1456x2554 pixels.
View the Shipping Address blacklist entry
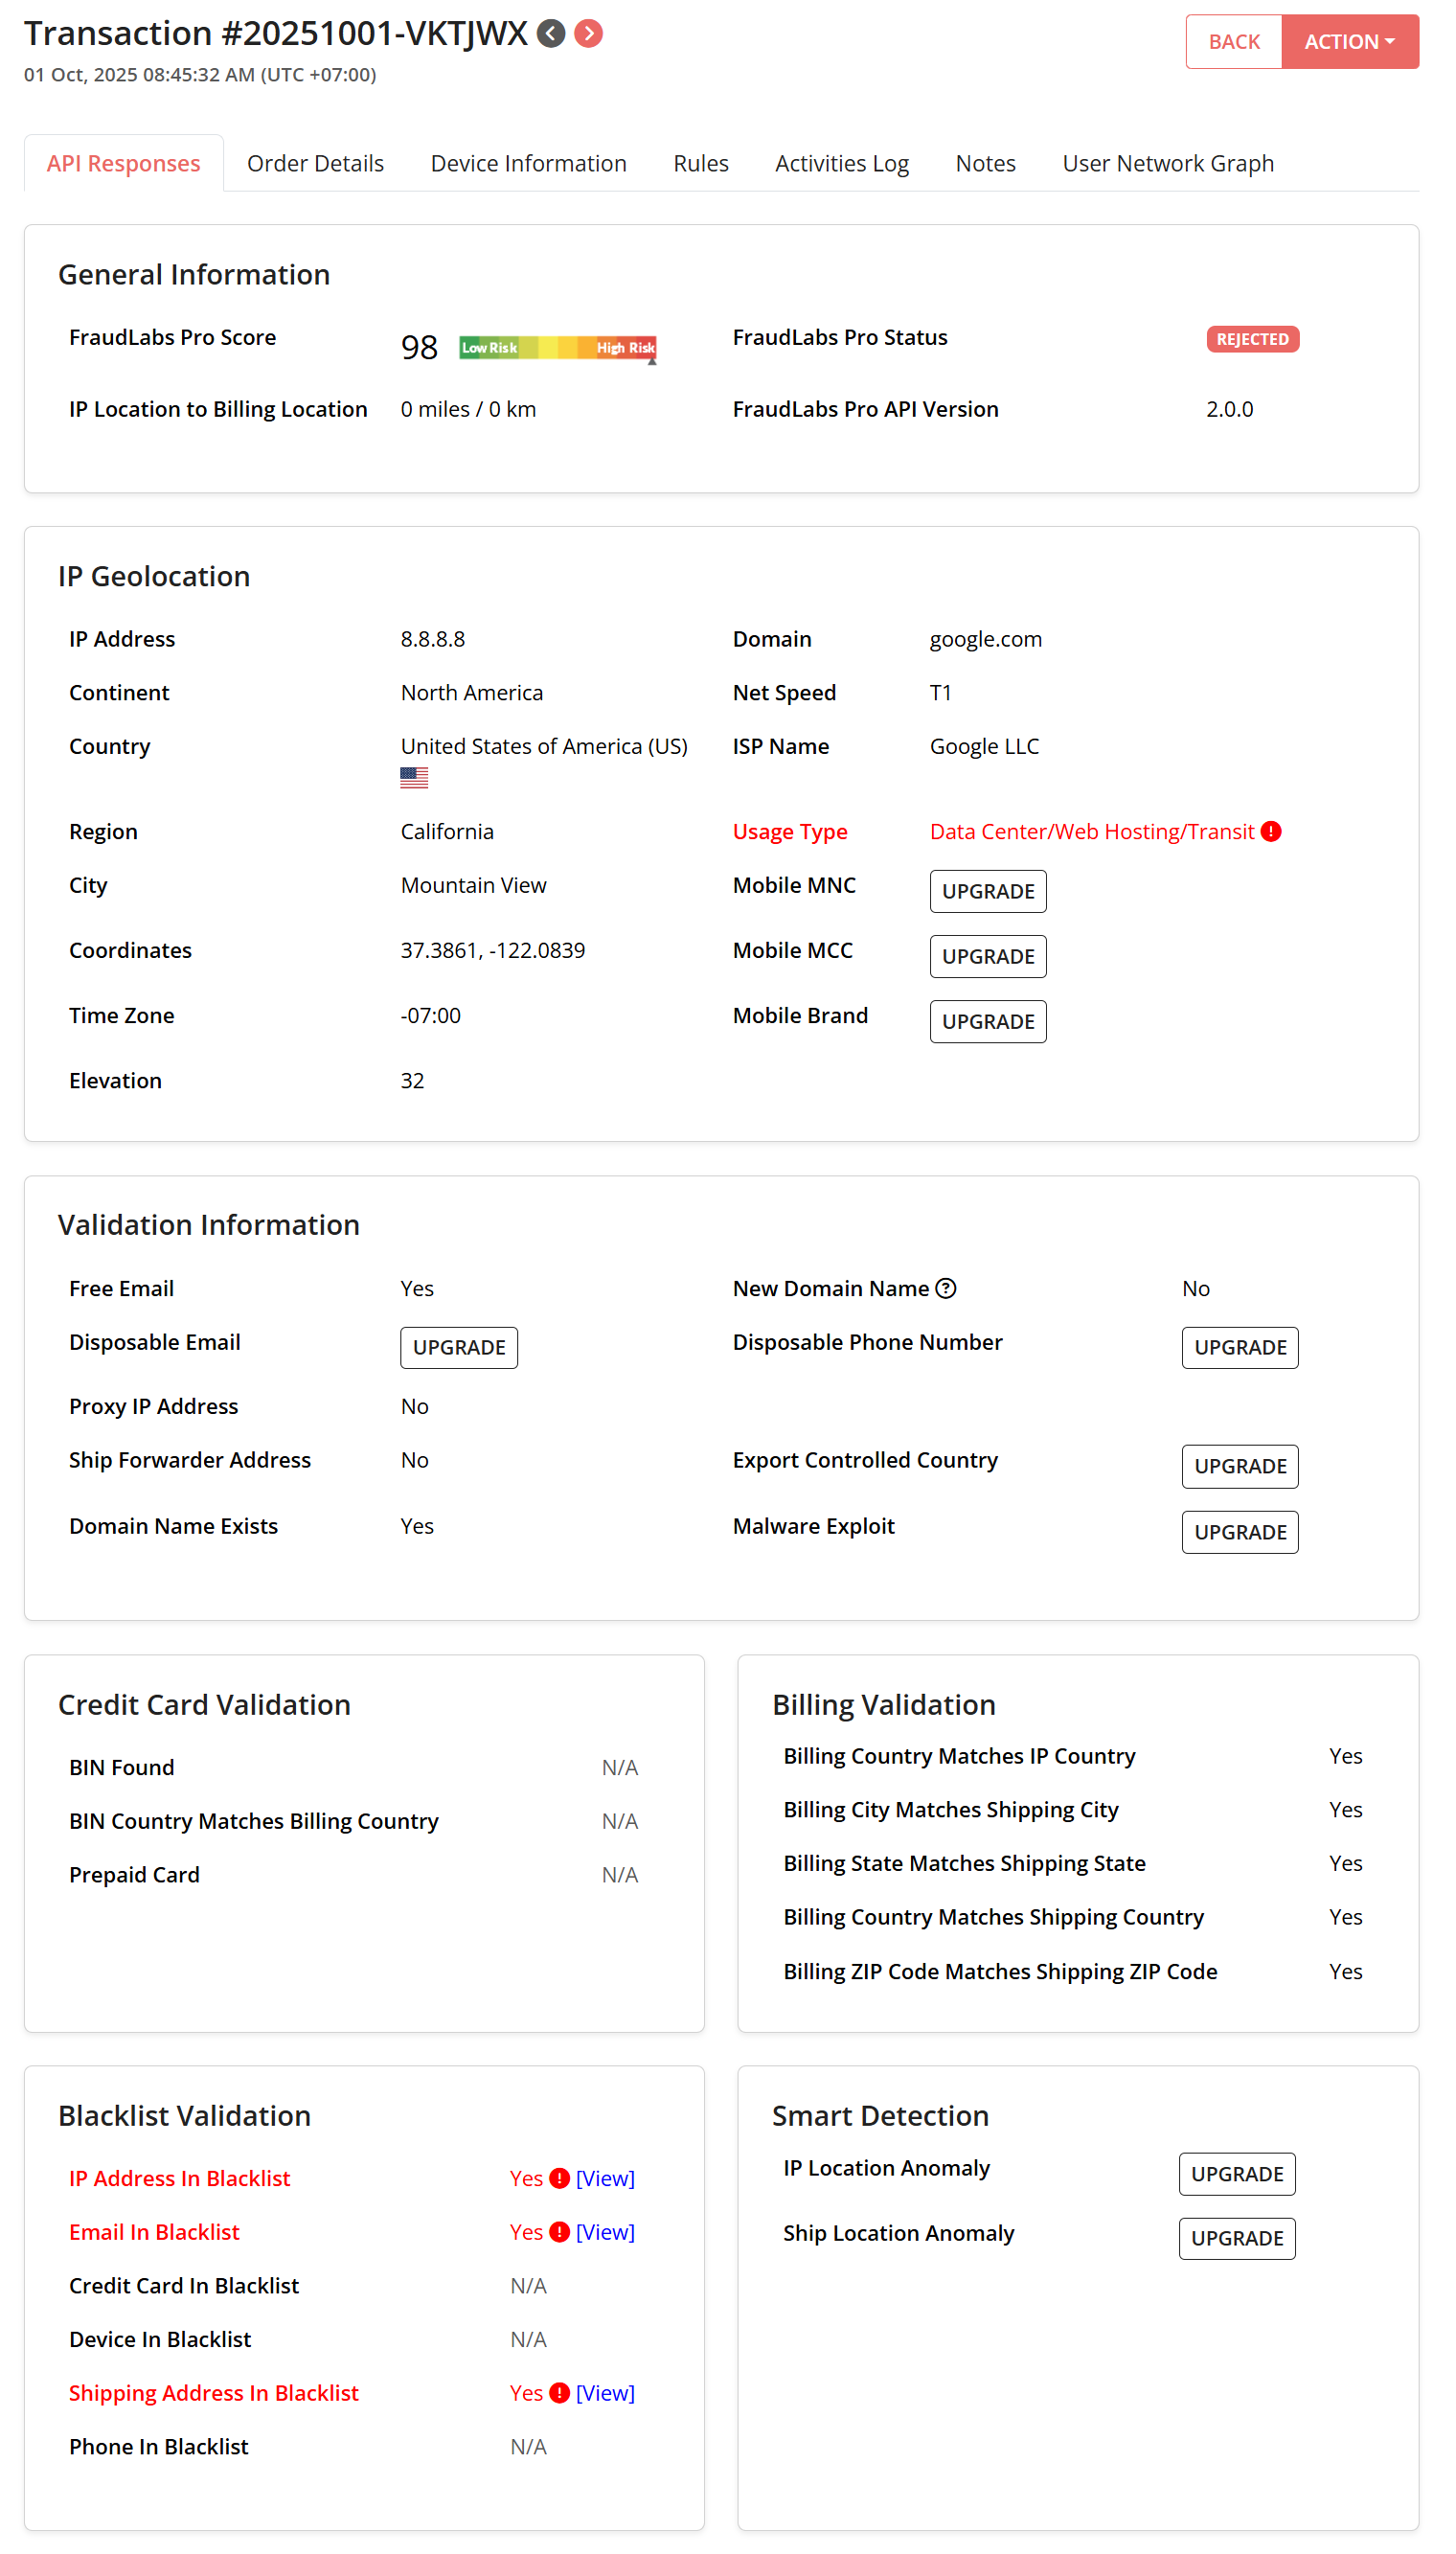tap(605, 2393)
